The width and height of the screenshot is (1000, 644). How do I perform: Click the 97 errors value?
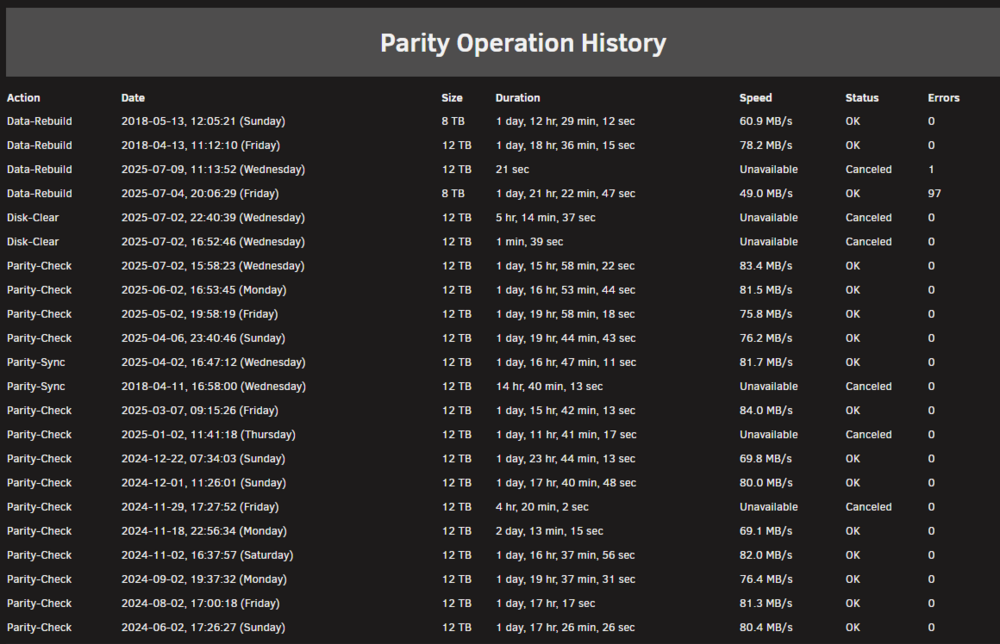pyautogui.click(x=934, y=194)
